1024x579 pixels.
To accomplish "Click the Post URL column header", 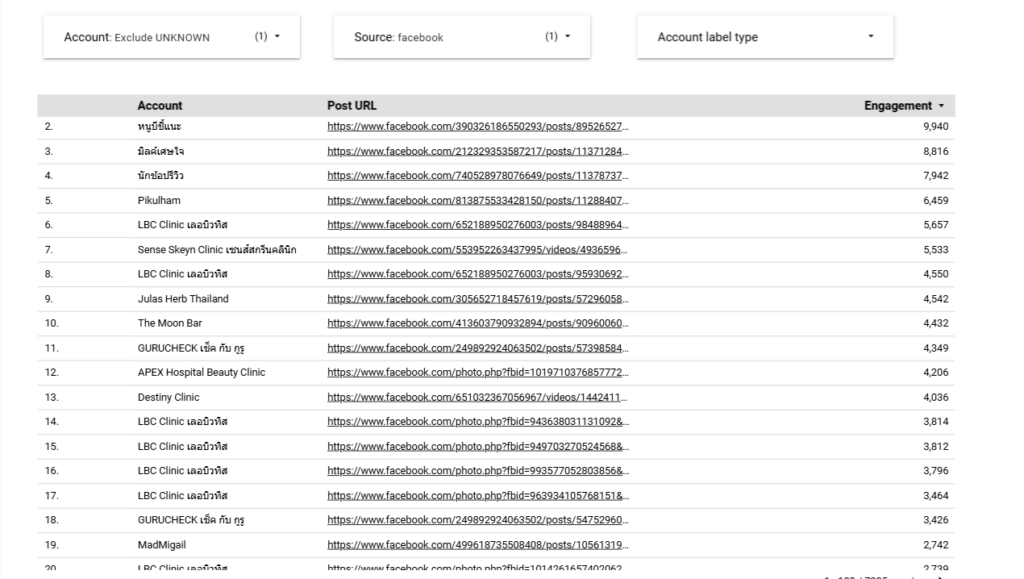I will coord(351,106).
